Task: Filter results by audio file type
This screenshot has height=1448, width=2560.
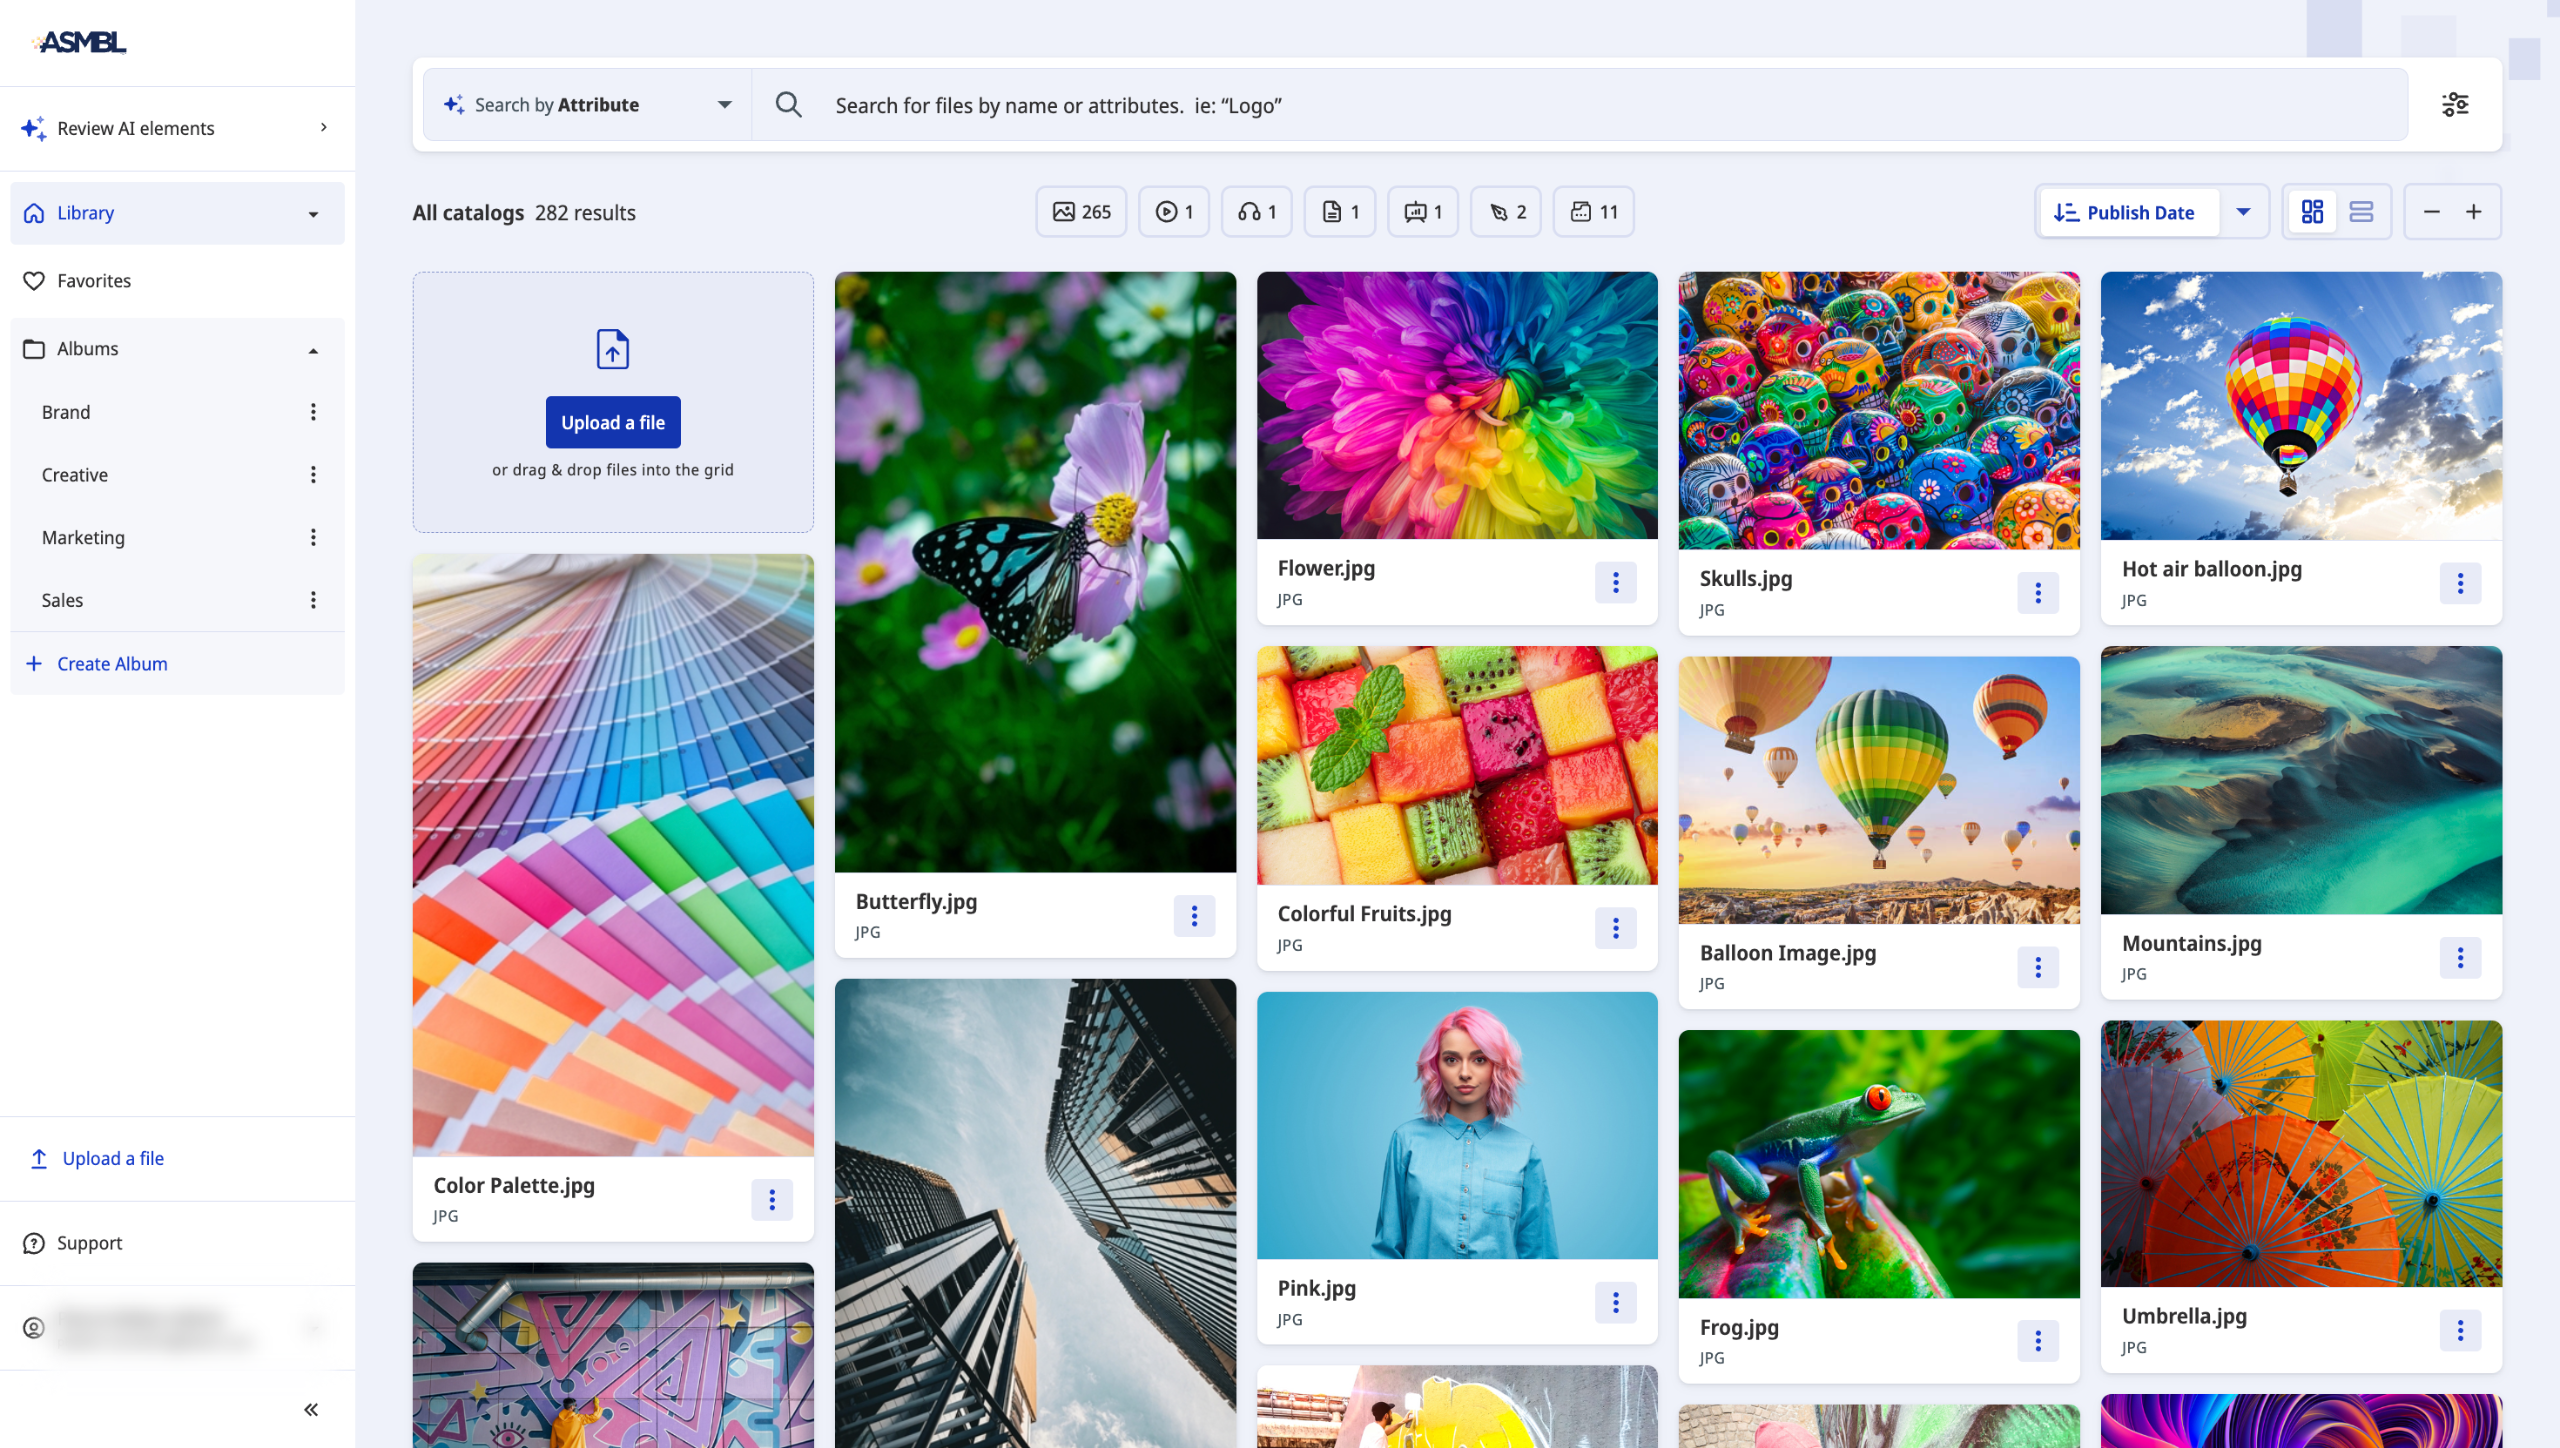Action: click(x=1257, y=212)
